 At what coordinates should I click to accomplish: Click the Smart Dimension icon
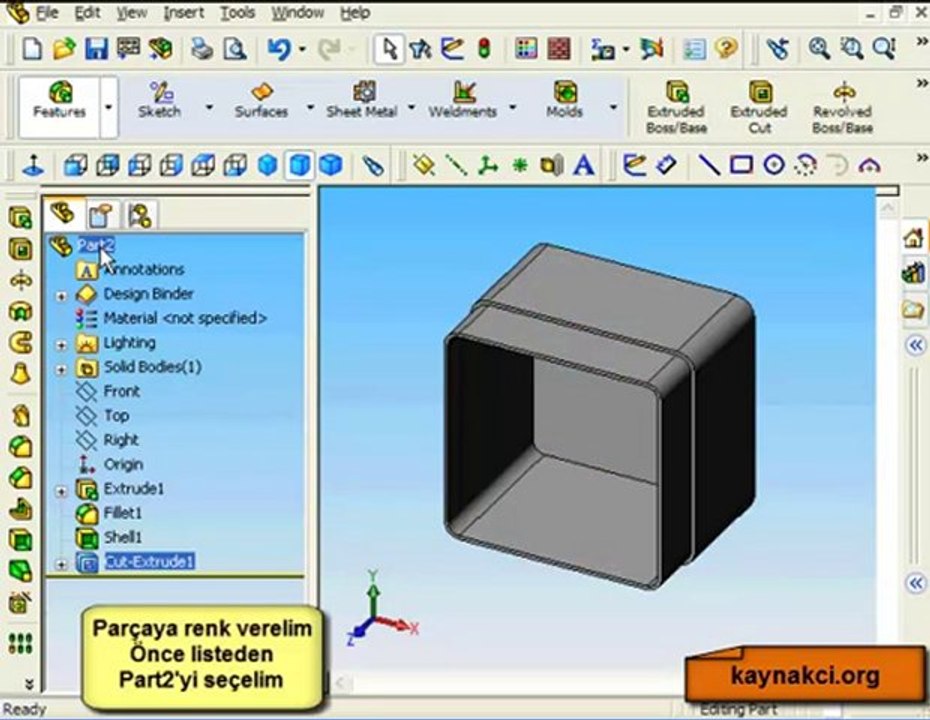666,165
